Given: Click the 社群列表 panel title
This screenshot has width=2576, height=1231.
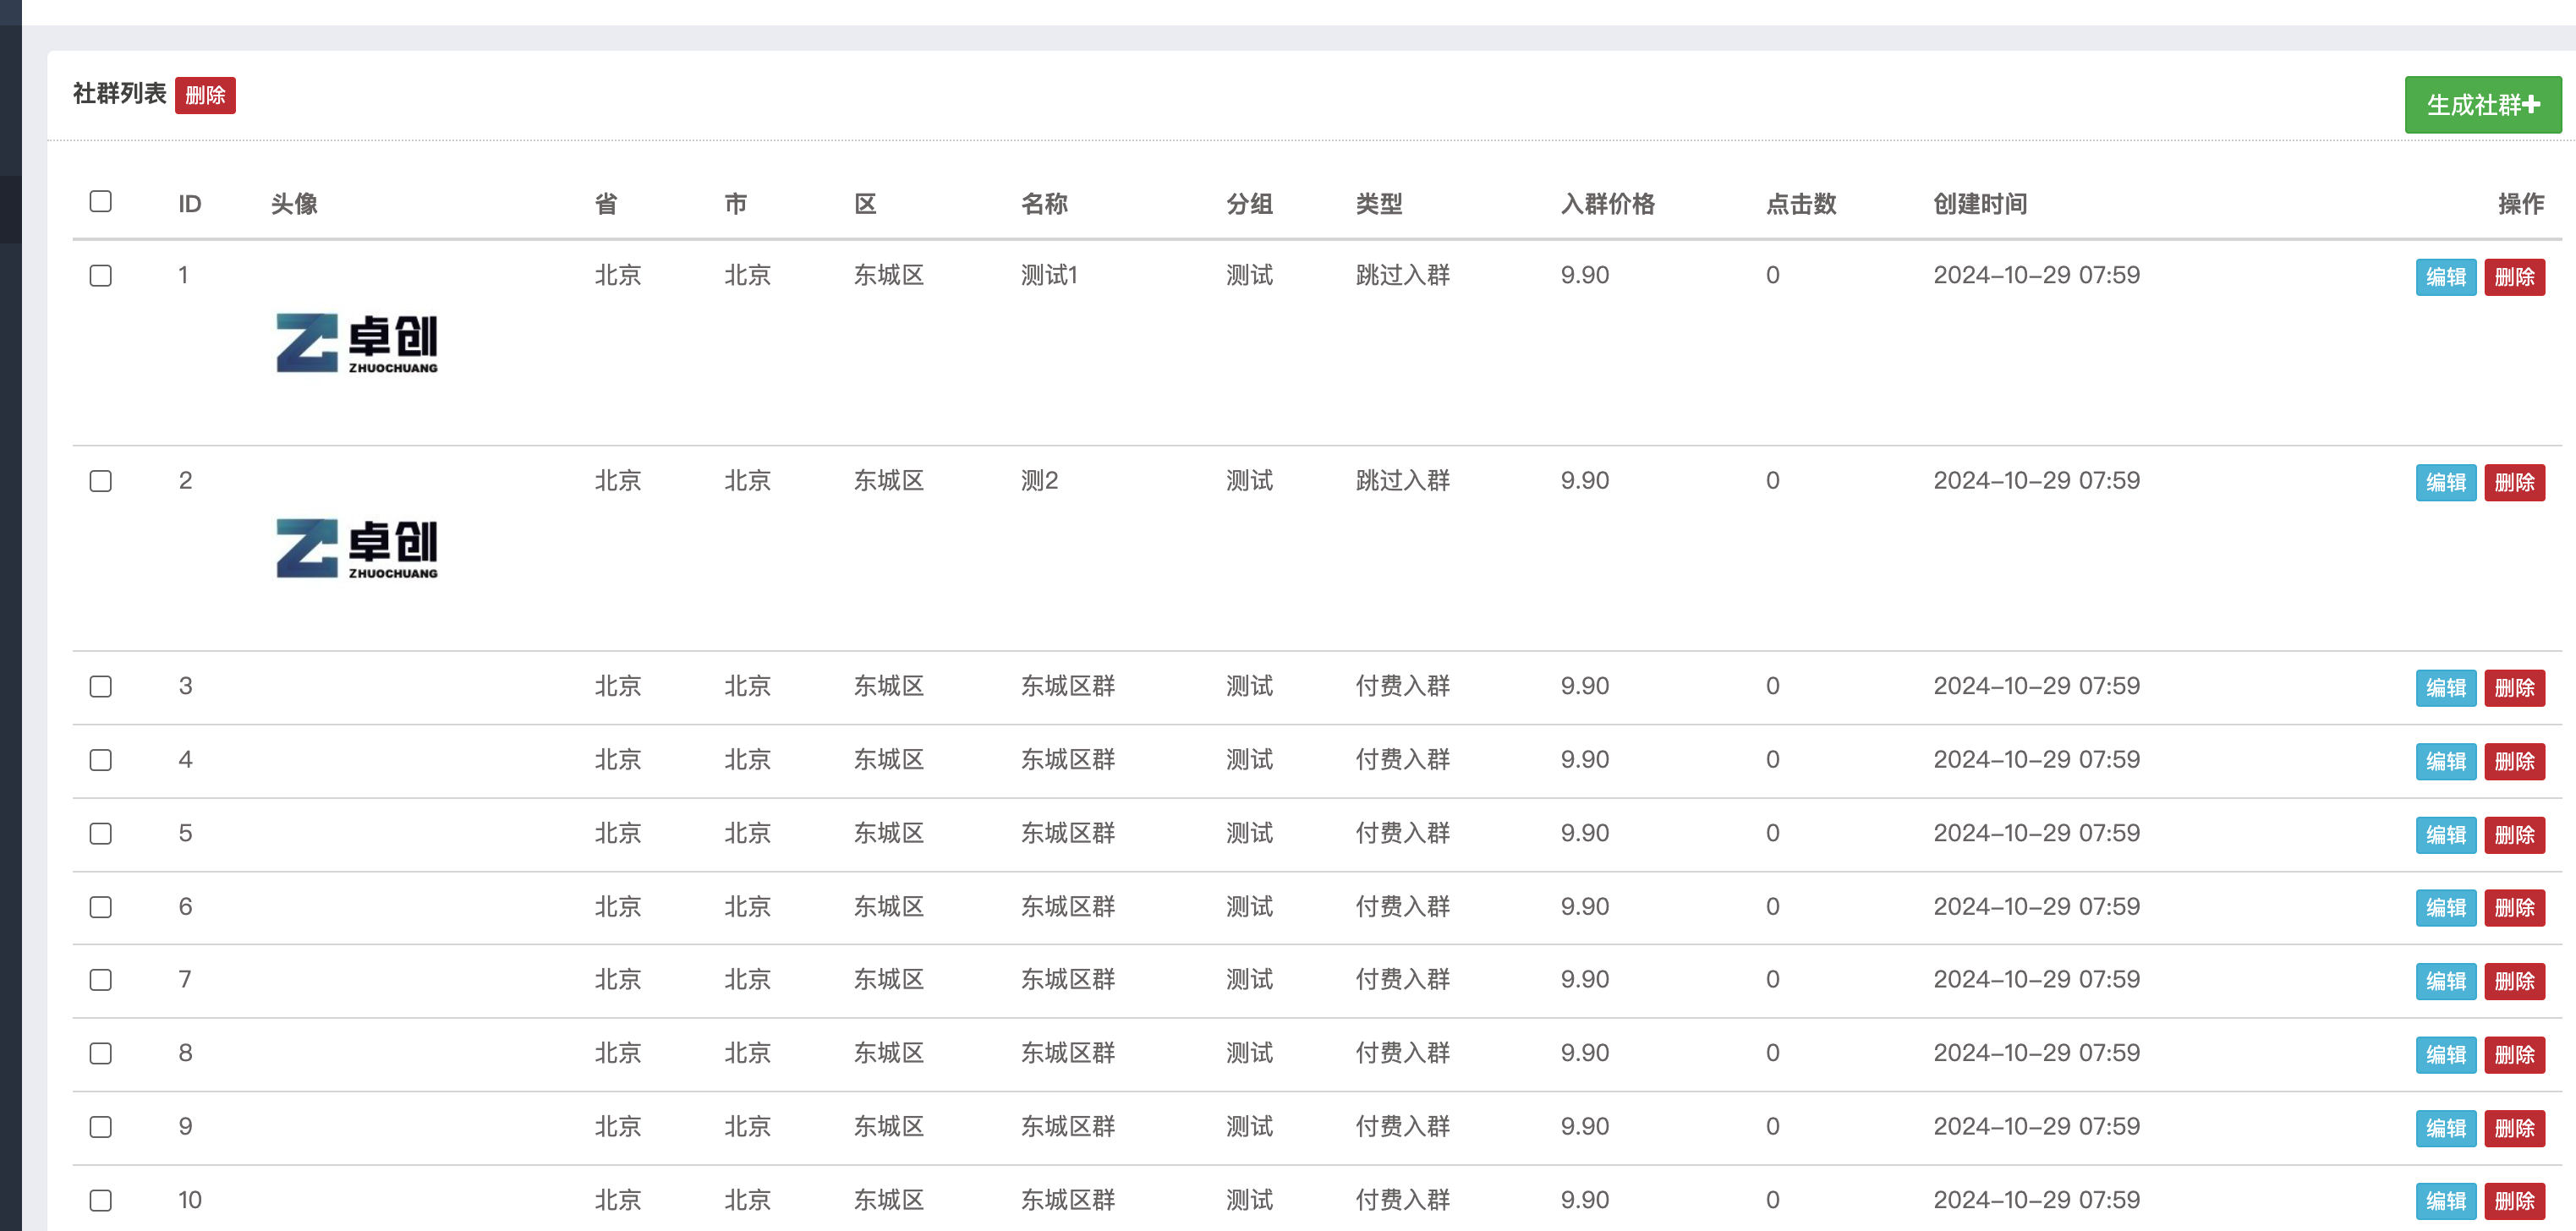Looking at the screenshot, I should tap(119, 94).
